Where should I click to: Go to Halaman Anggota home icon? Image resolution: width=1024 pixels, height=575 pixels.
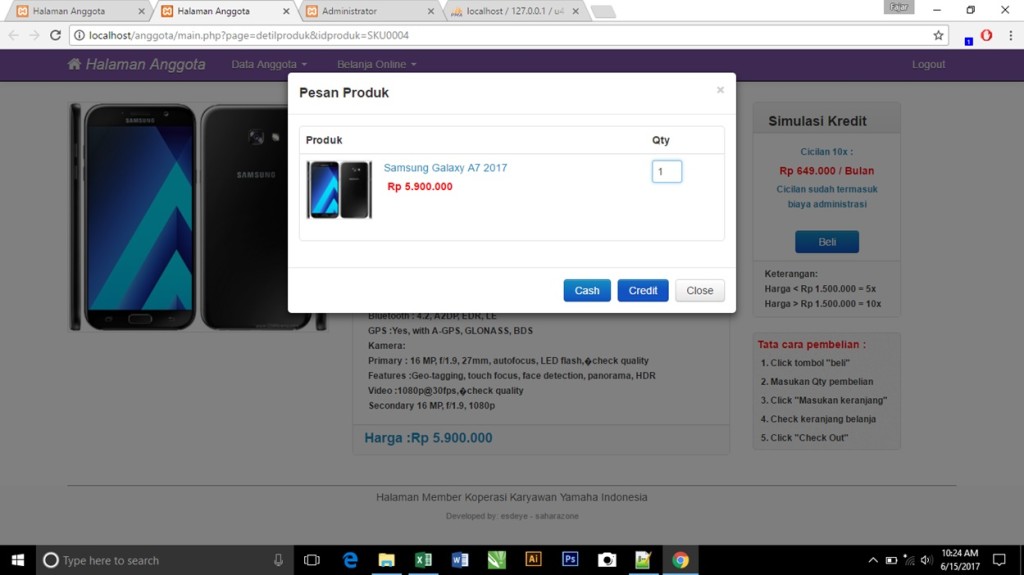tap(74, 64)
